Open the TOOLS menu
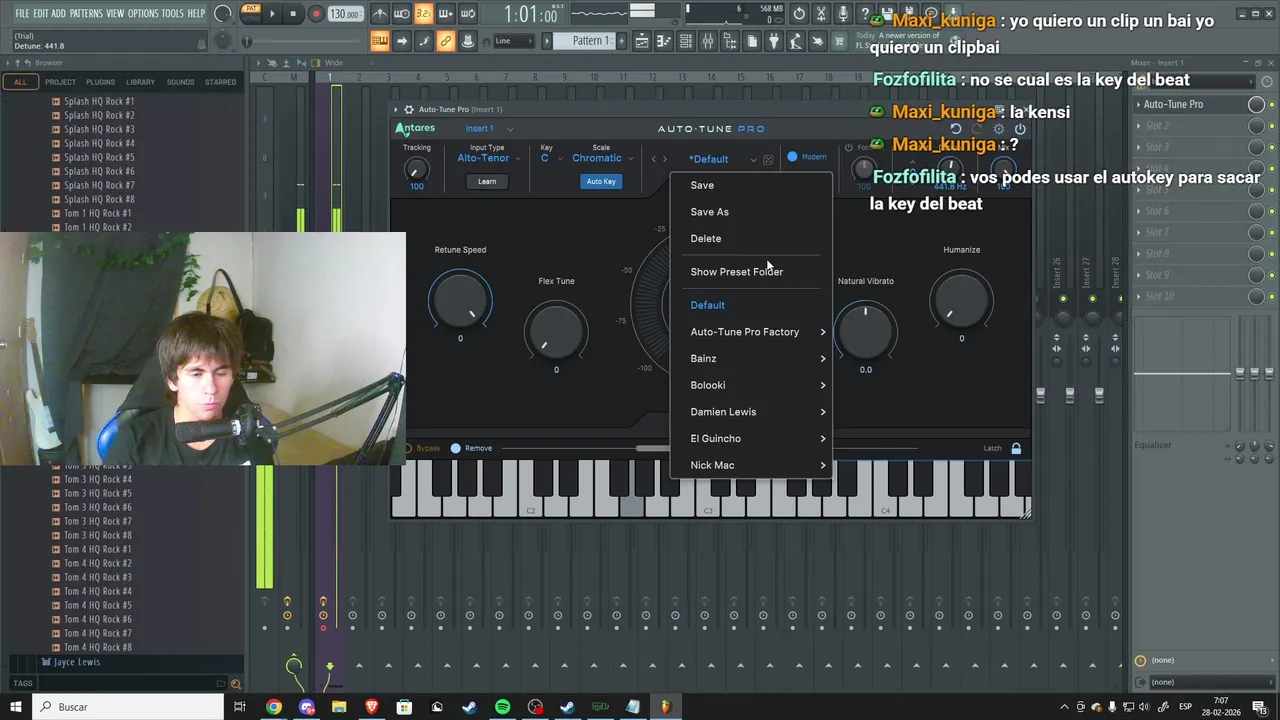Viewport: 1280px width, 720px height. coord(173,13)
